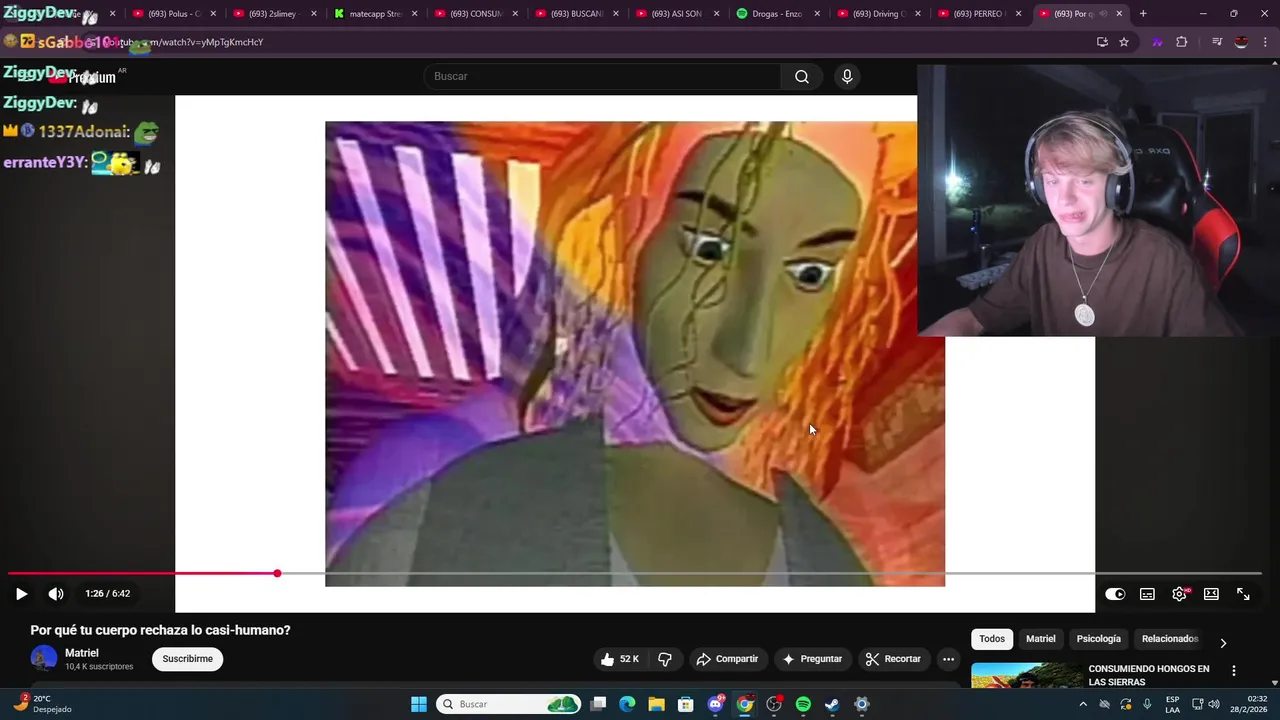
Task: Subscribe with the Suscribirme button
Action: click(x=188, y=659)
